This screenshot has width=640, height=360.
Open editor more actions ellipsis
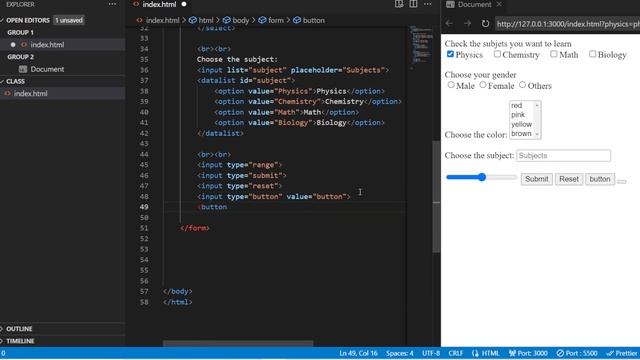(x=427, y=4)
